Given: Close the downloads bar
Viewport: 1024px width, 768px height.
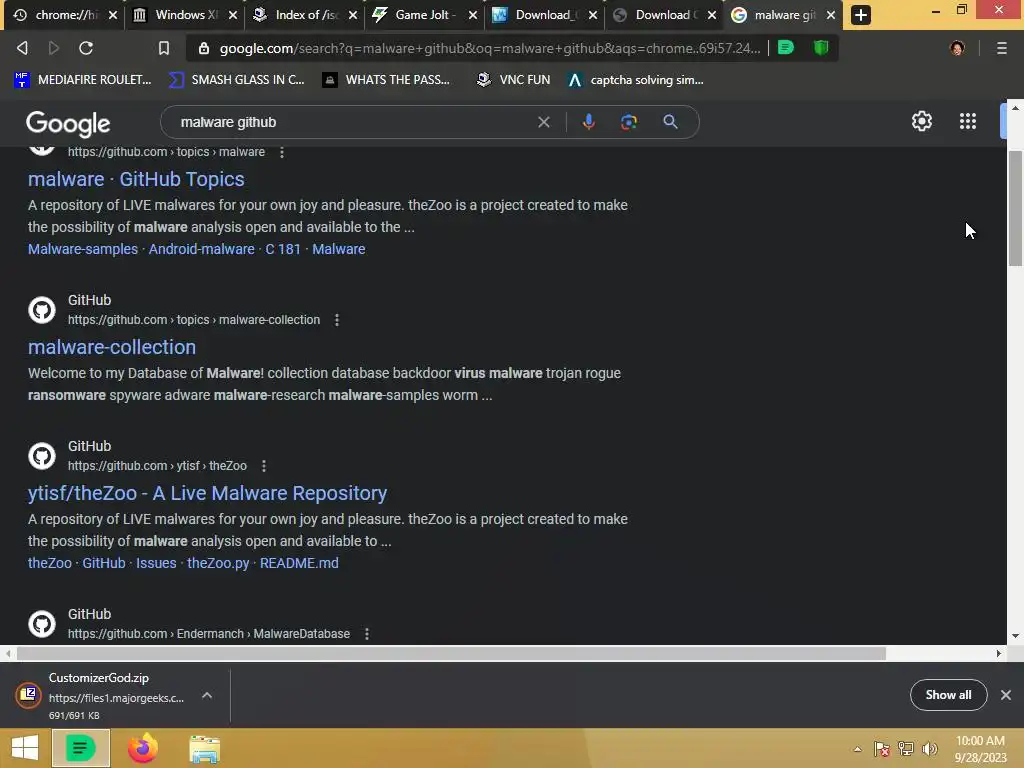Looking at the screenshot, I should [x=1006, y=695].
